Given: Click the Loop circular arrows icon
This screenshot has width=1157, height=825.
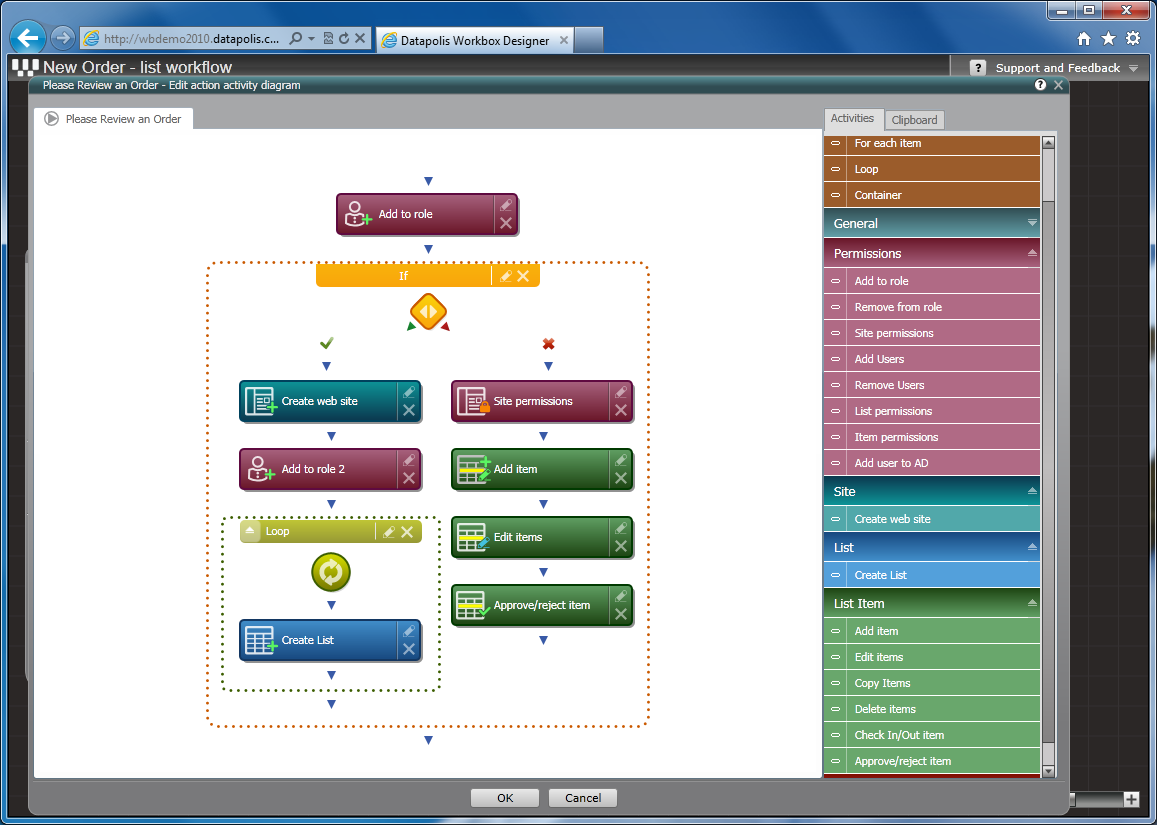Looking at the screenshot, I should (x=331, y=572).
